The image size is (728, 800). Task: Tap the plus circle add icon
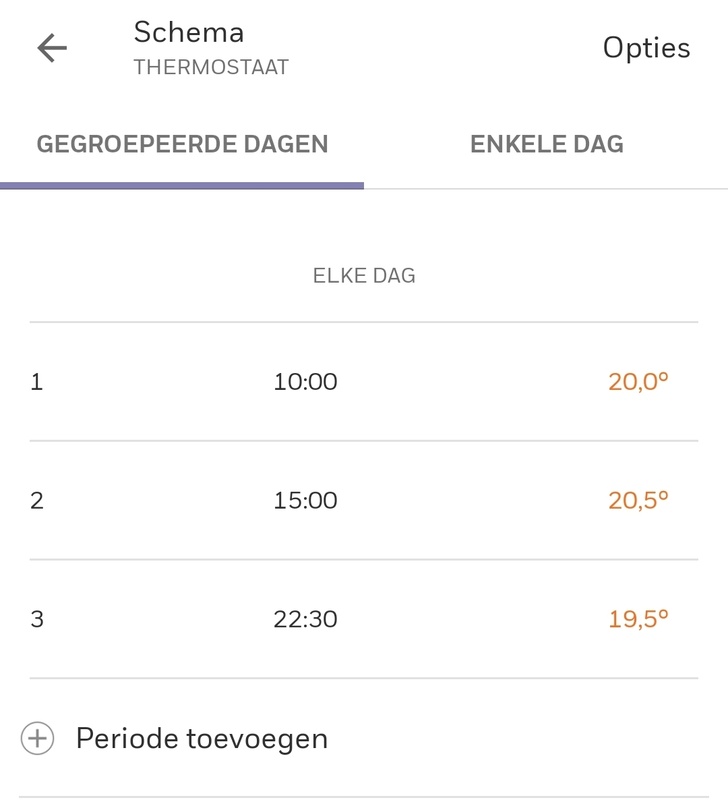(37, 739)
